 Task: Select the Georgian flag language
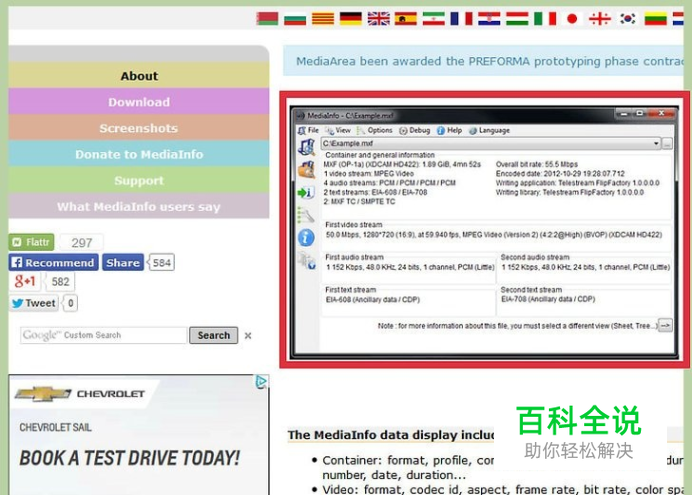click(x=600, y=19)
